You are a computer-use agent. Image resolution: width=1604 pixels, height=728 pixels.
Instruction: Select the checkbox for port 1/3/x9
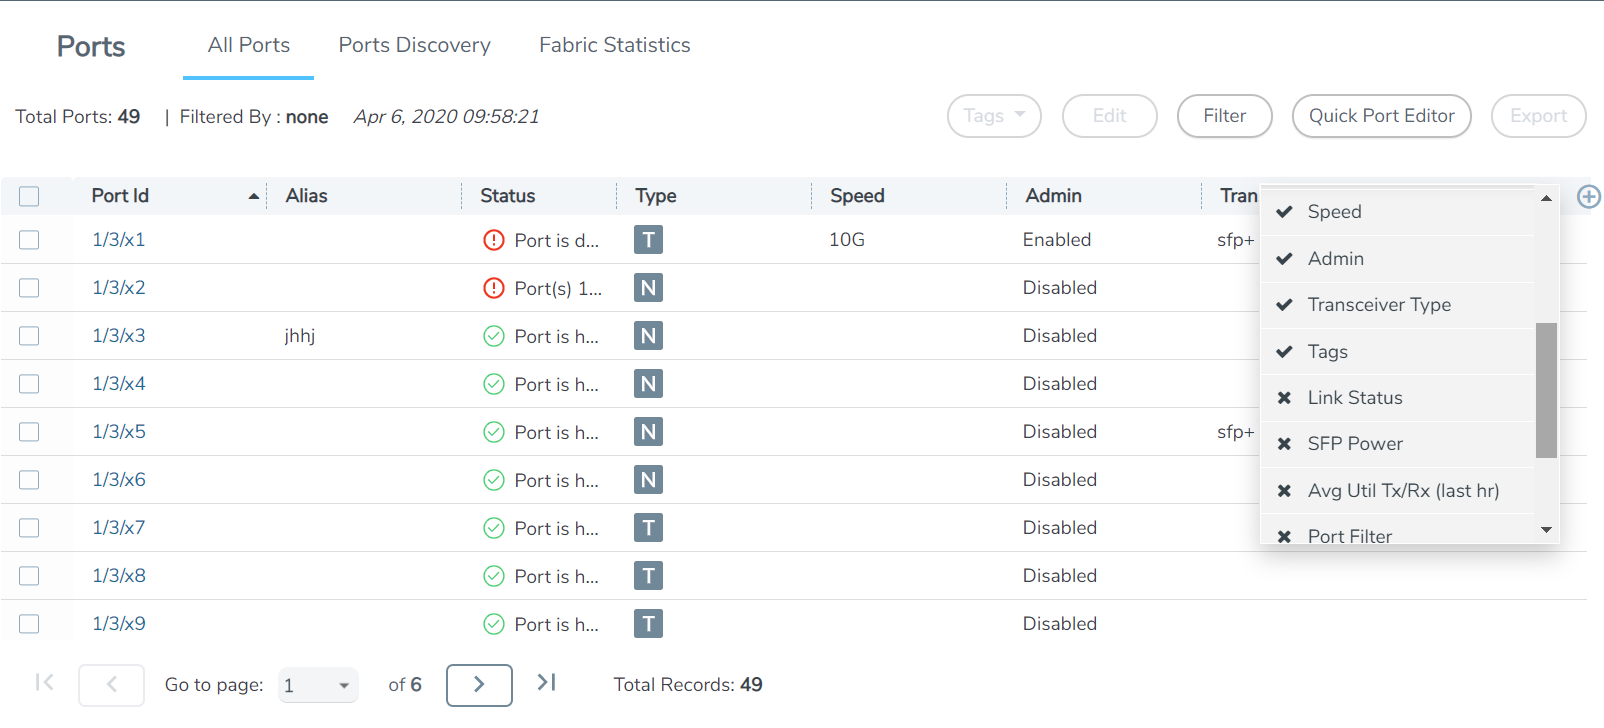(x=29, y=624)
